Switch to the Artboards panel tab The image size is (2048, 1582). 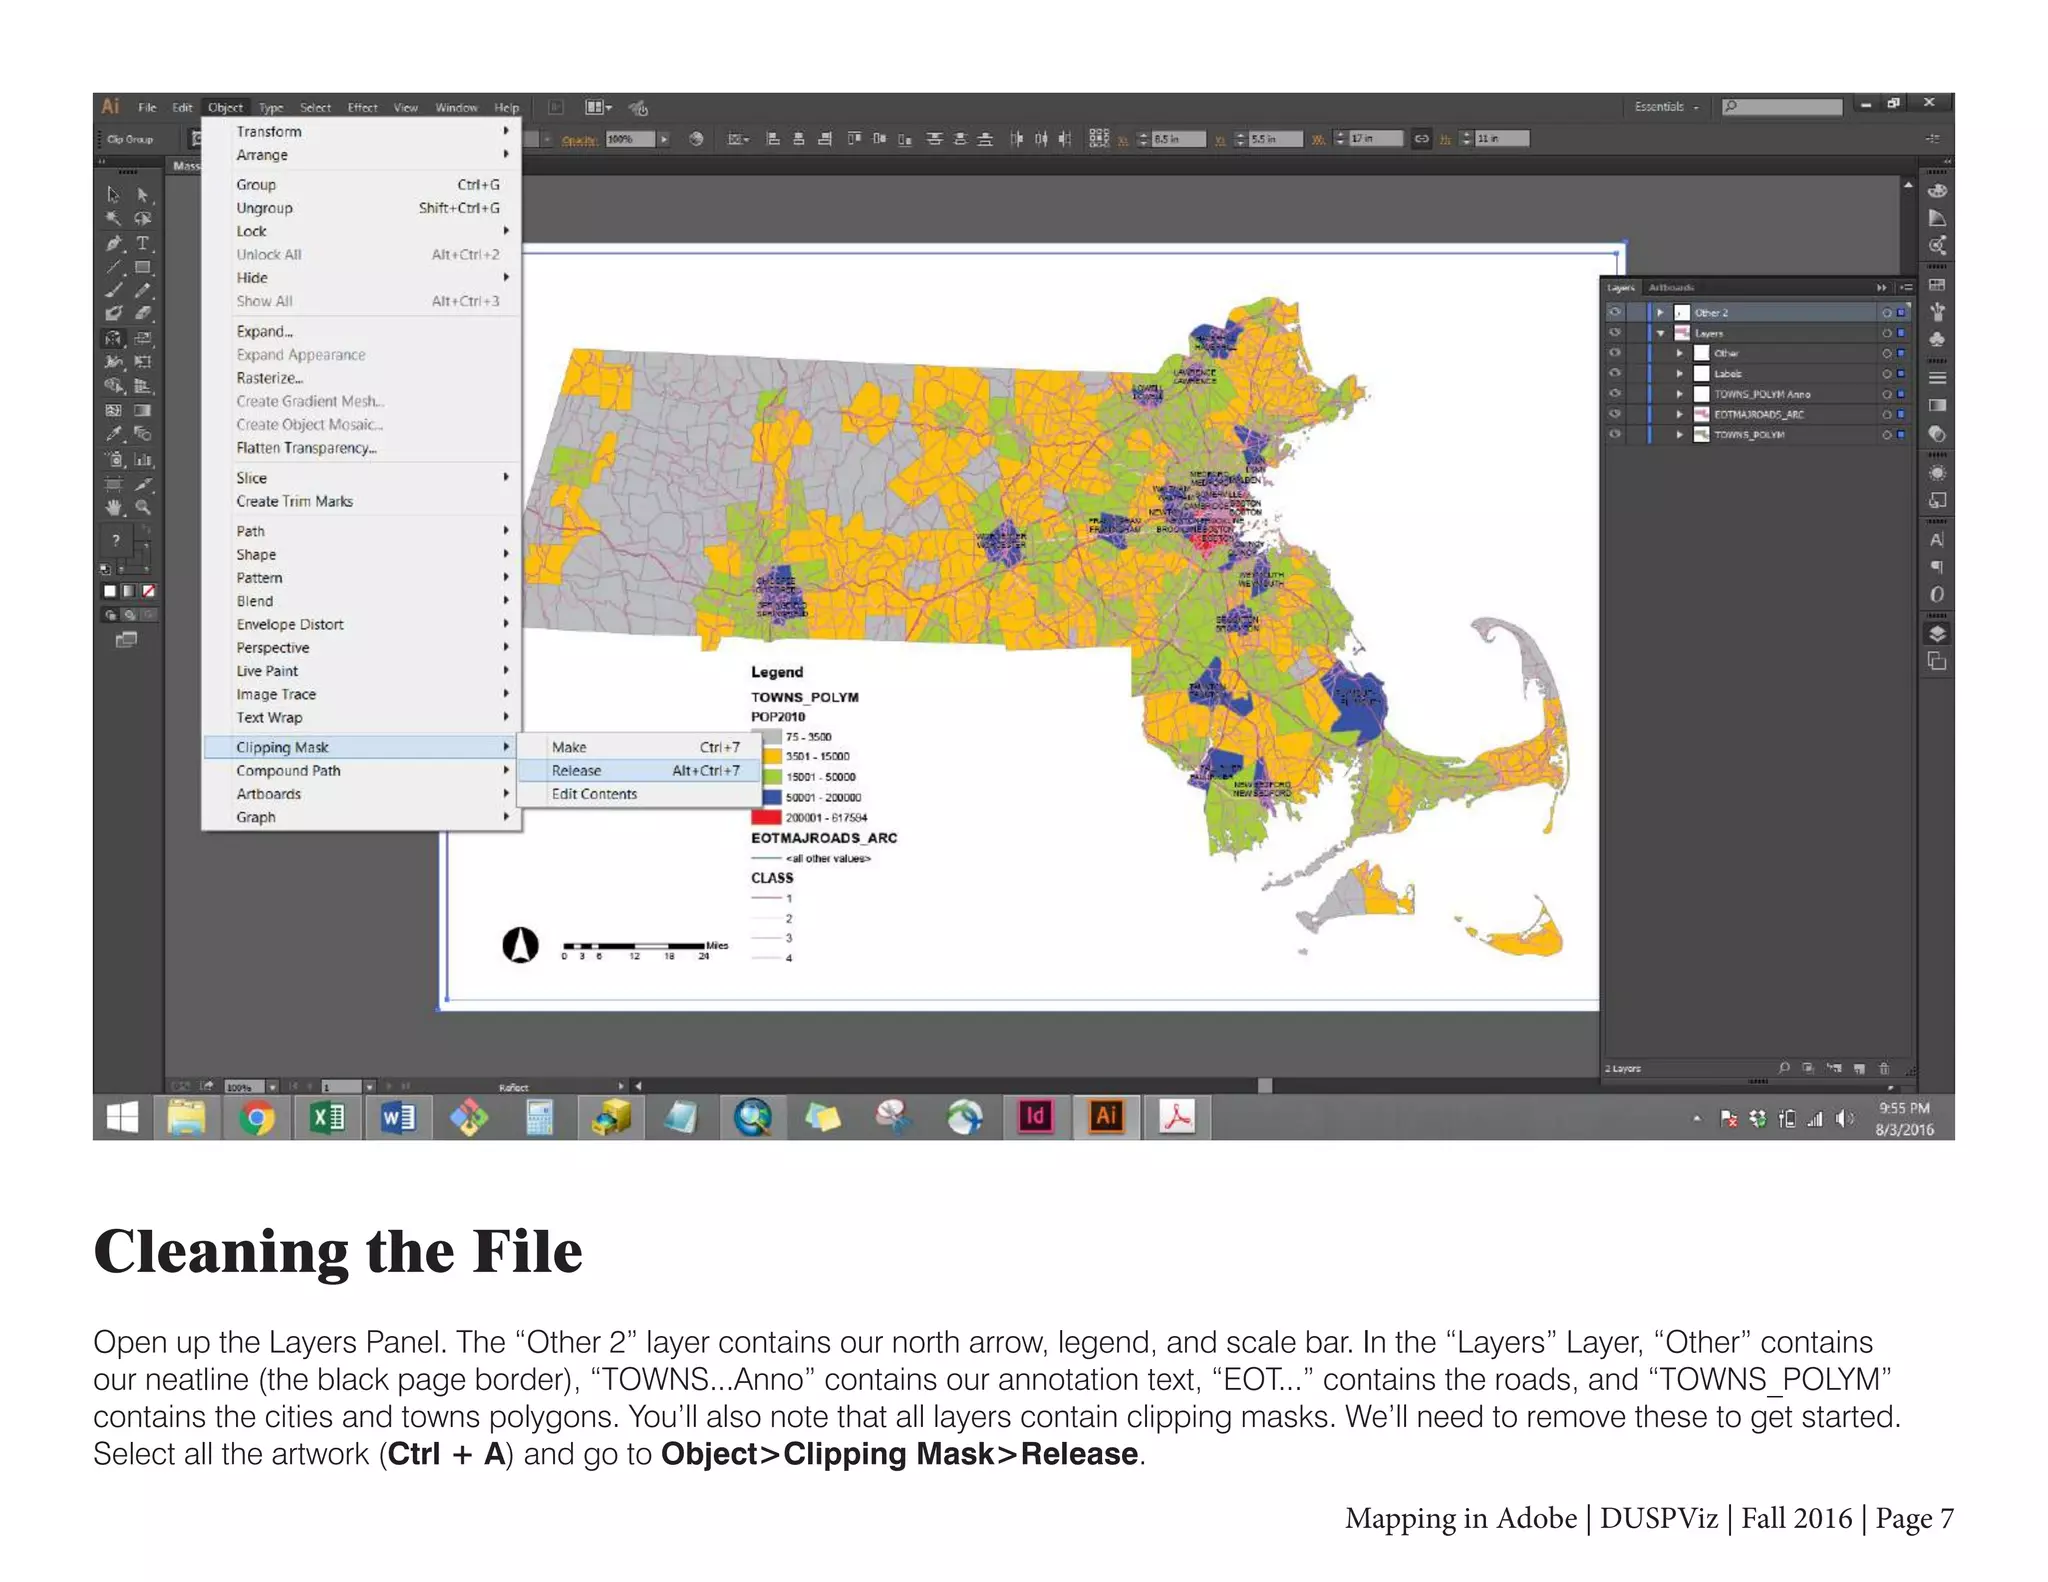tap(1671, 287)
